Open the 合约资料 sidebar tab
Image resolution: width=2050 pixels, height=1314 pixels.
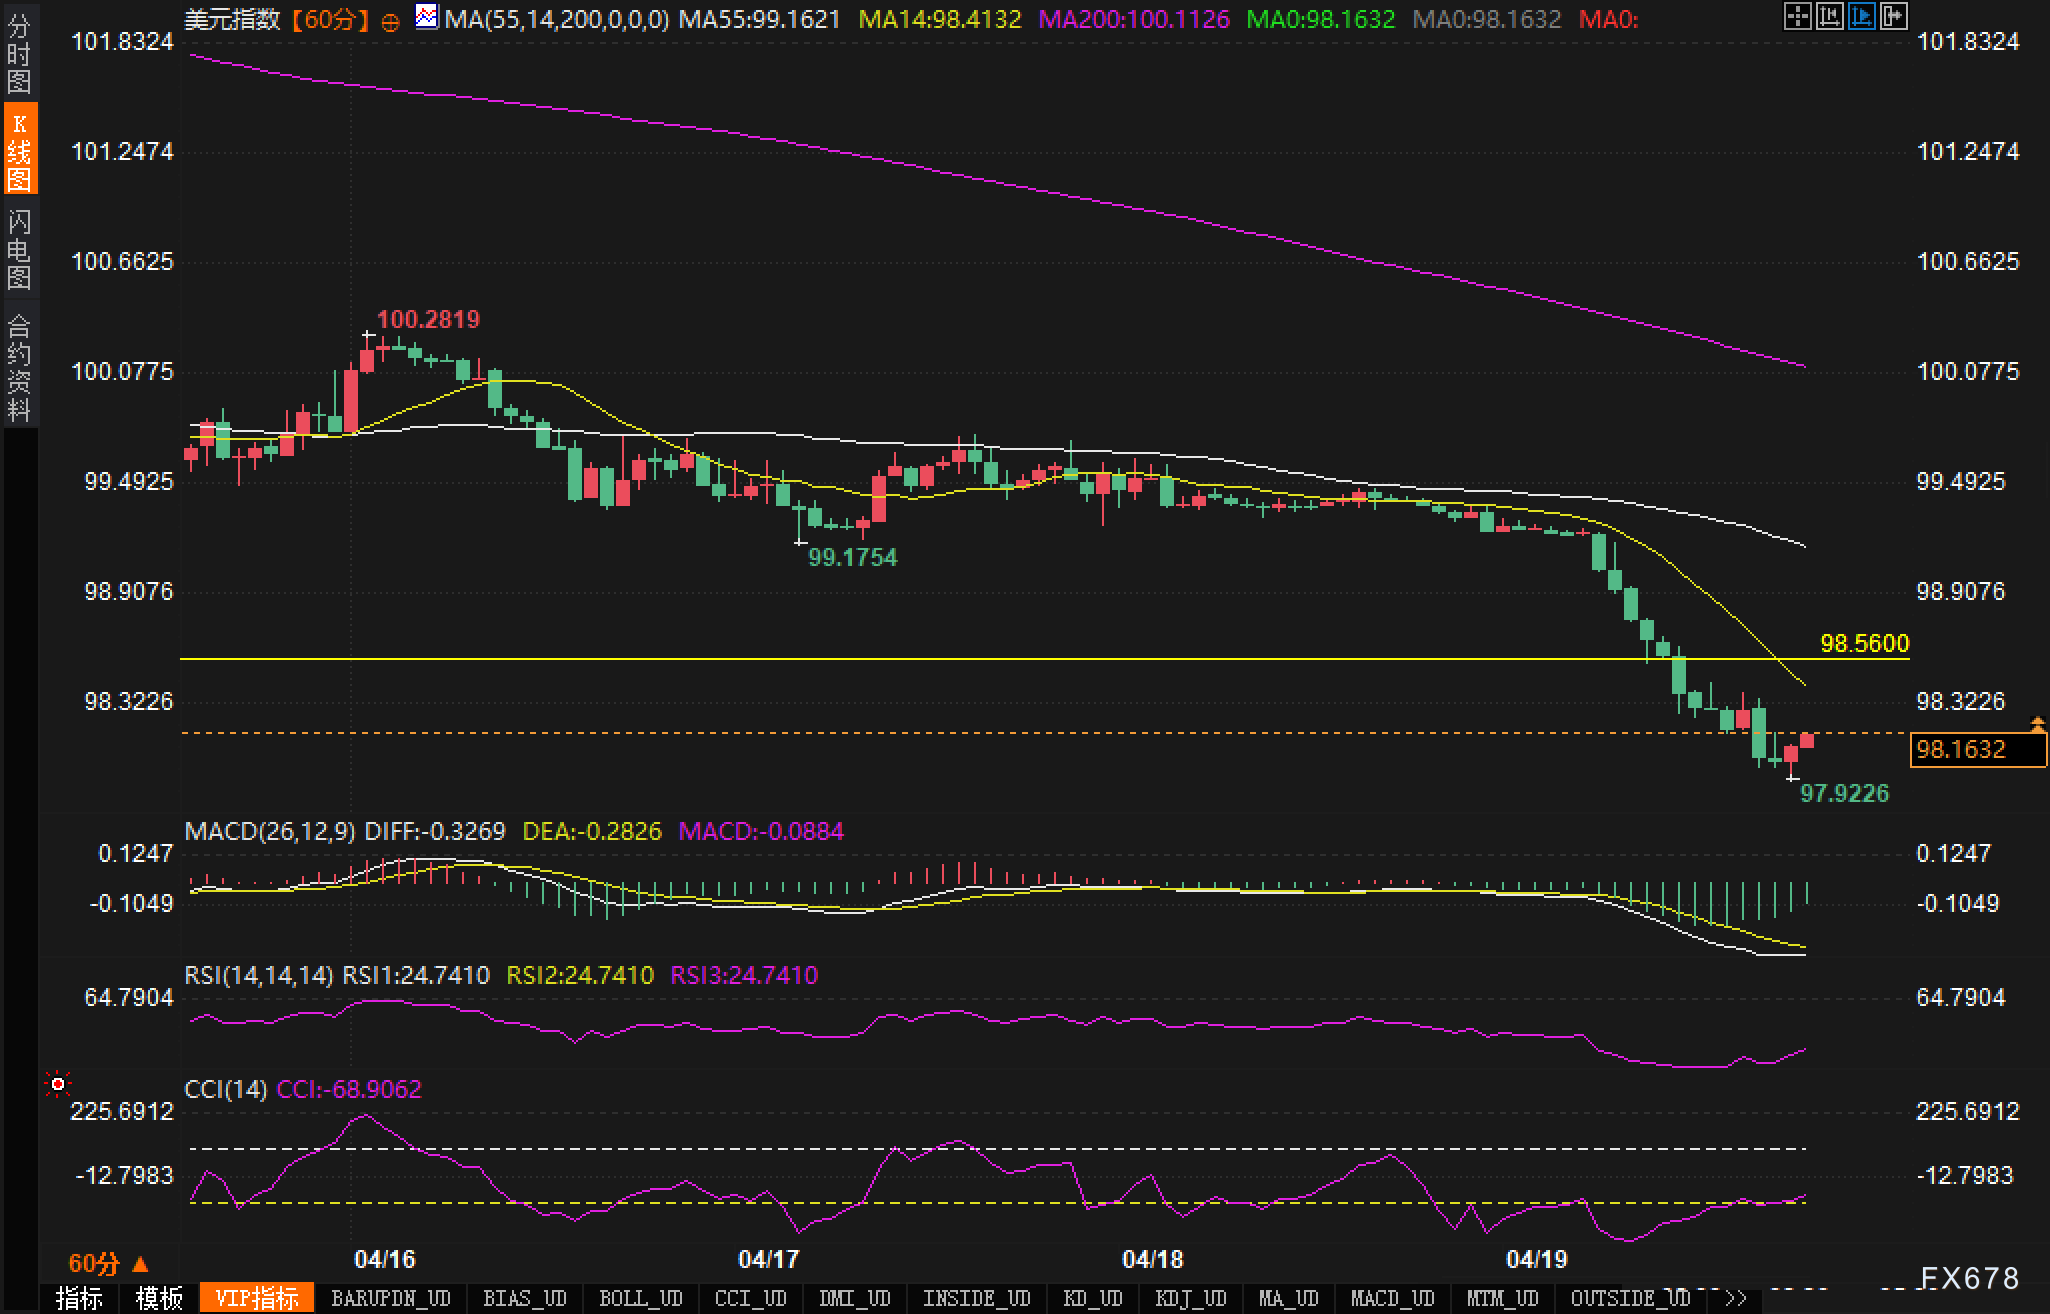[x=19, y=367]
